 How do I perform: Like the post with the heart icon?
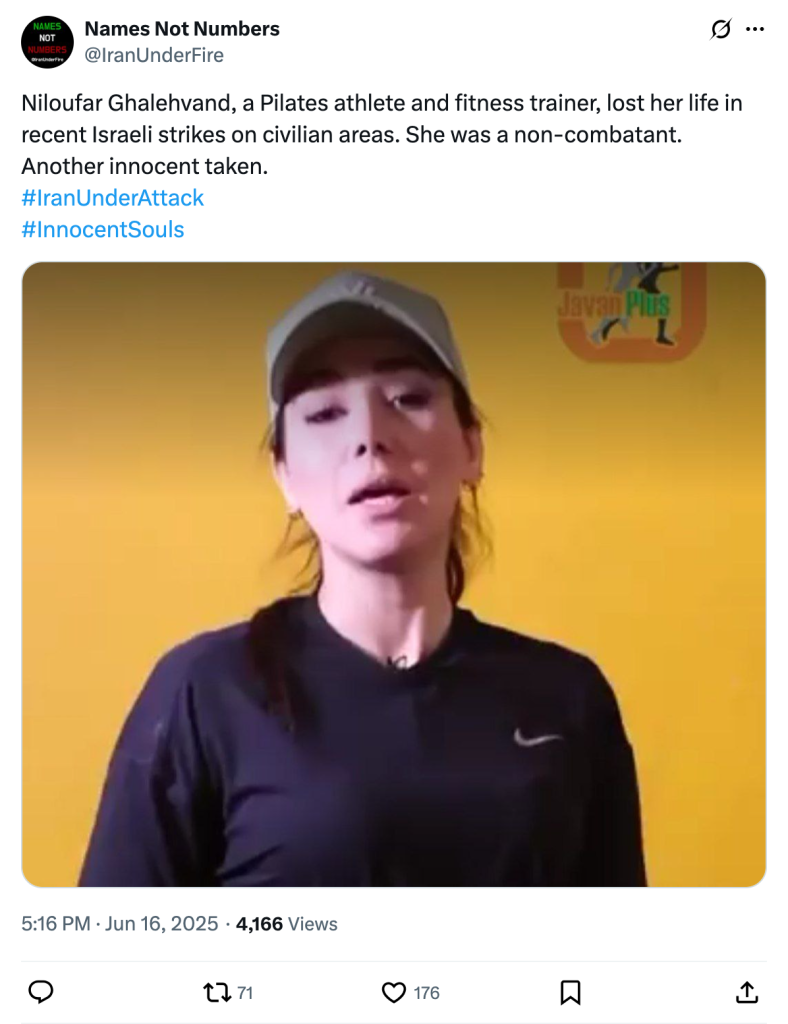(394, 993)
